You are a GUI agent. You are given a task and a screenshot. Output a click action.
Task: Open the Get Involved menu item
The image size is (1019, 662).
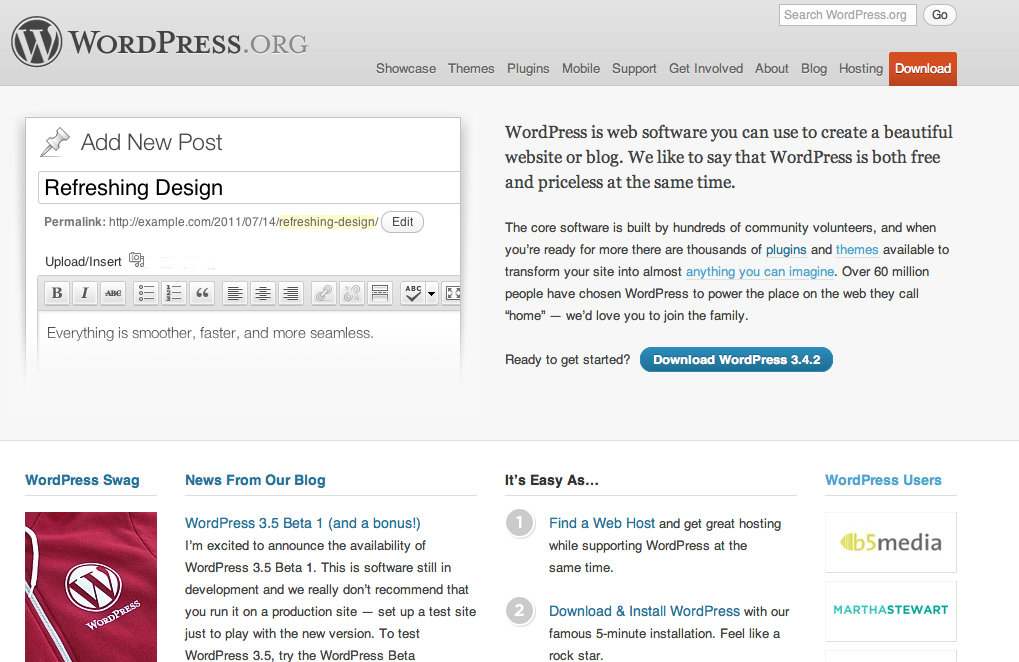[706, 68]
